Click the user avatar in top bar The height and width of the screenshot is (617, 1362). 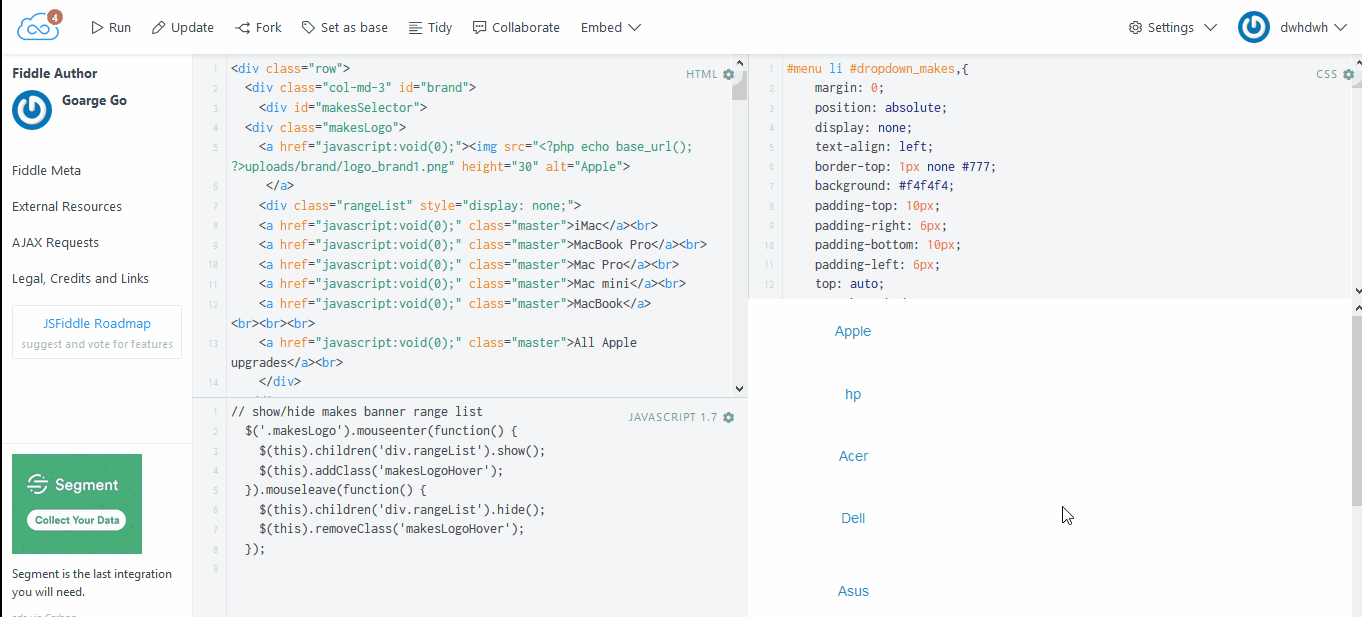(x=1254, y=27)
